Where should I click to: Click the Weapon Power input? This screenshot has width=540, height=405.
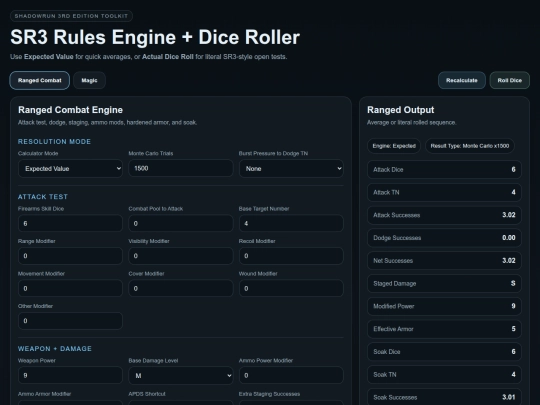click(x=70, y=375)
